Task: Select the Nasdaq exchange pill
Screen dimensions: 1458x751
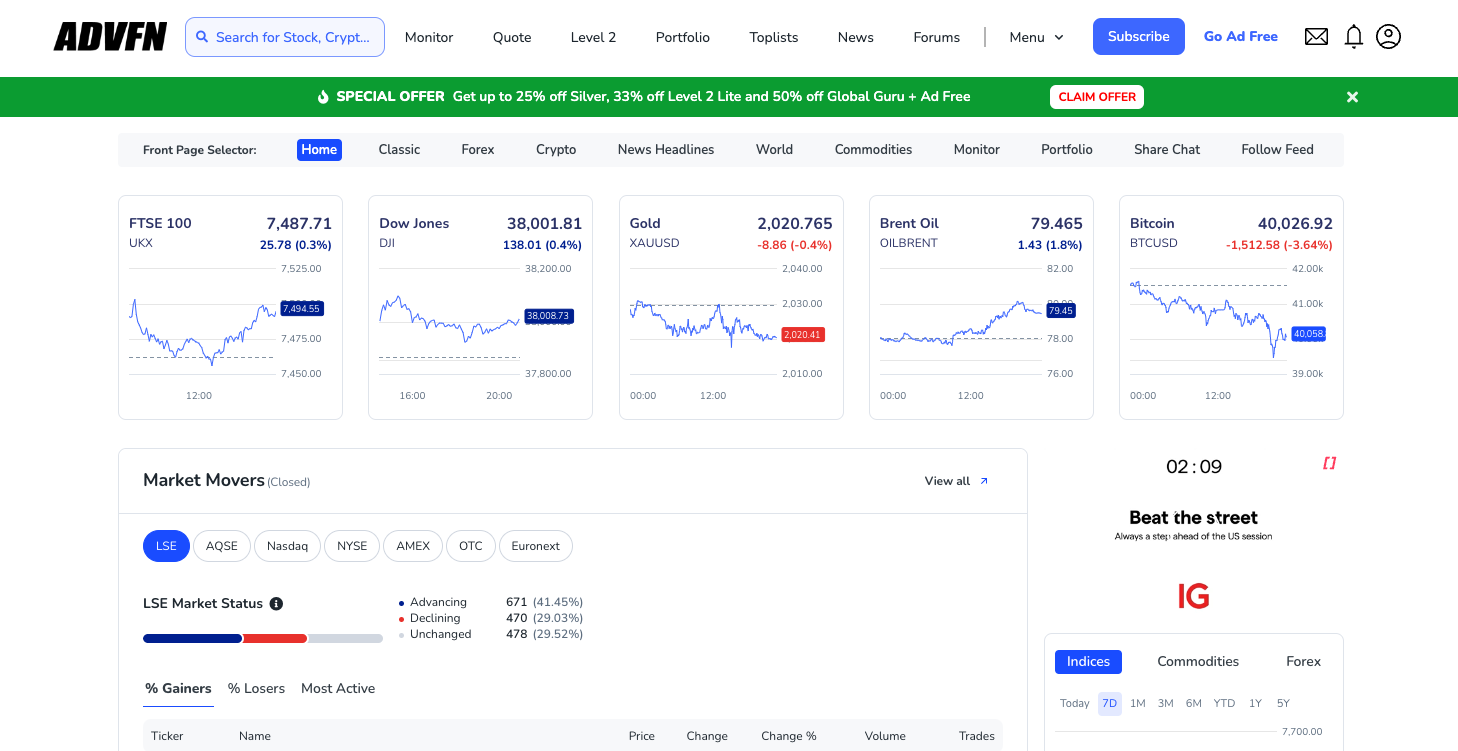Action: (x=288, y=546)
